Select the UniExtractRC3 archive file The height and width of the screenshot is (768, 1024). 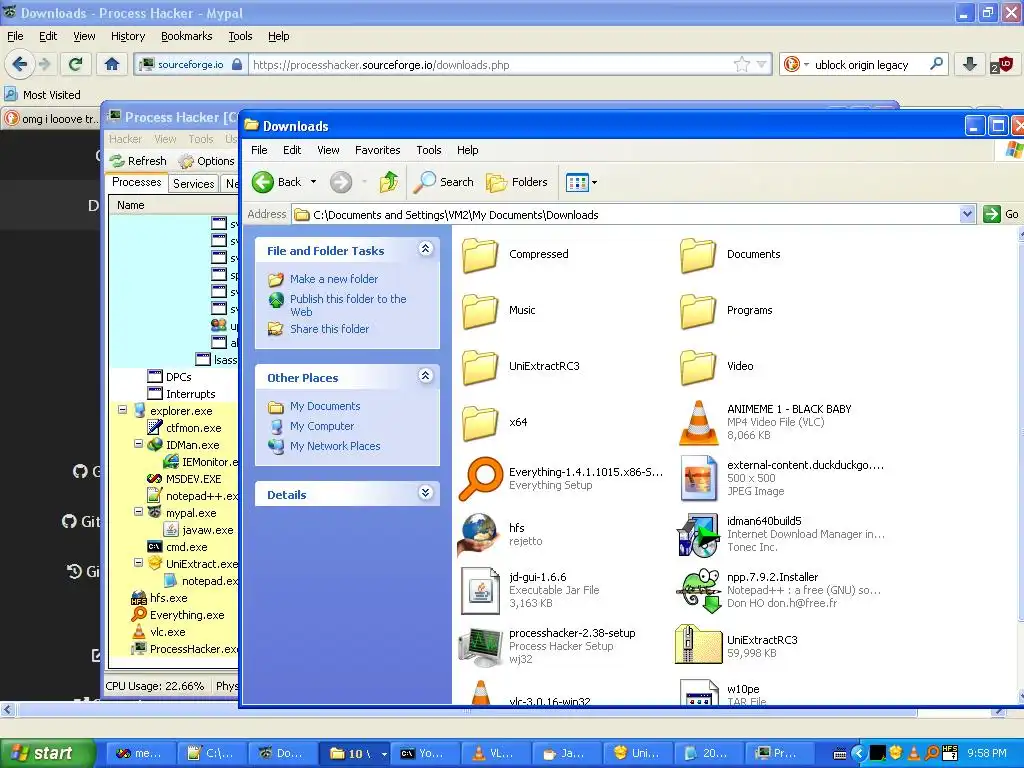737,646
